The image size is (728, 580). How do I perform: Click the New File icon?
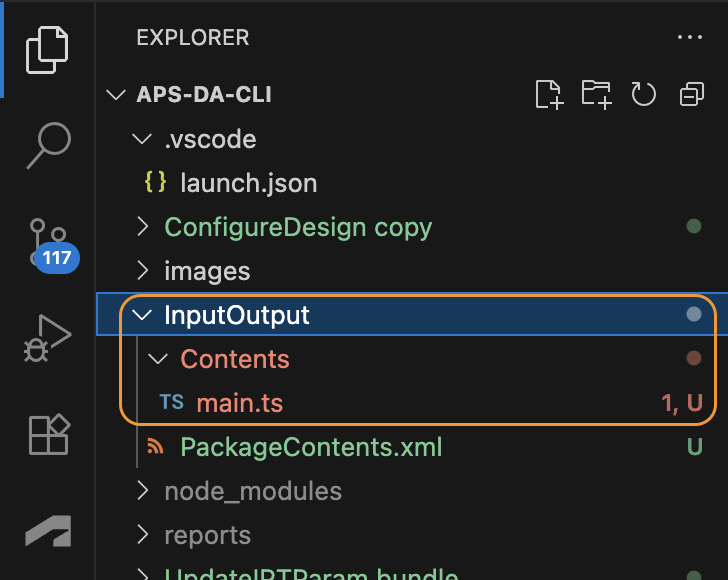(x=549, y=94)
